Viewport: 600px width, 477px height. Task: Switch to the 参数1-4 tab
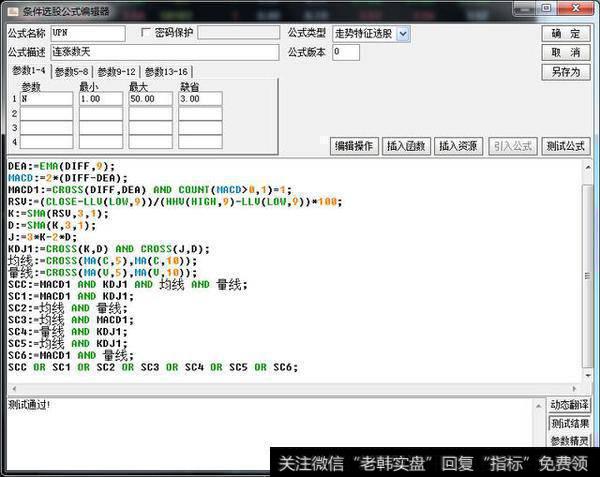point(29,71)
